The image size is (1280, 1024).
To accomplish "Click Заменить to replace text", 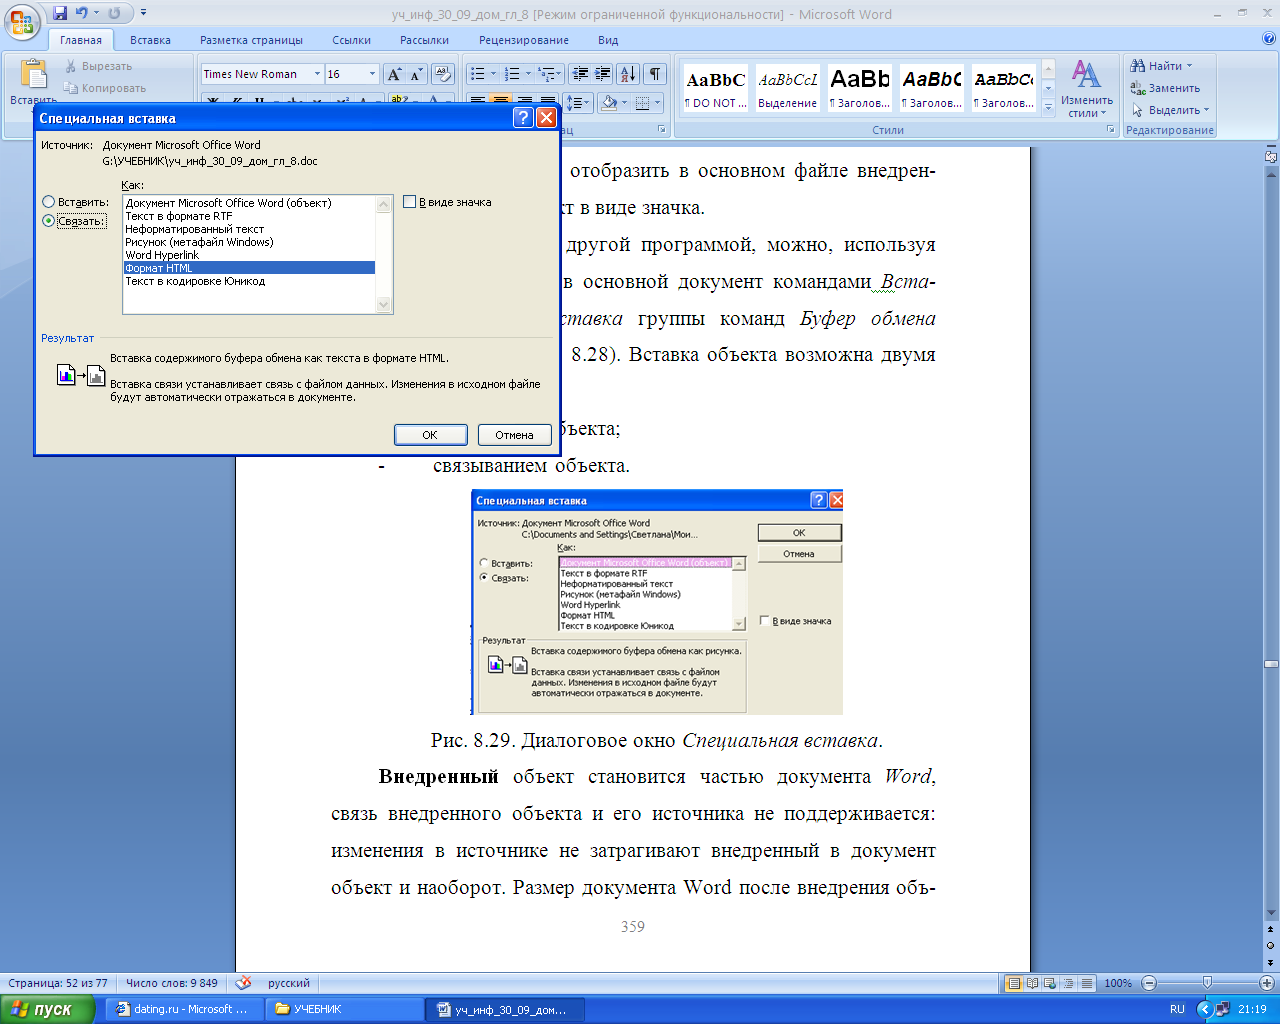I will (x=1166, y=88).
